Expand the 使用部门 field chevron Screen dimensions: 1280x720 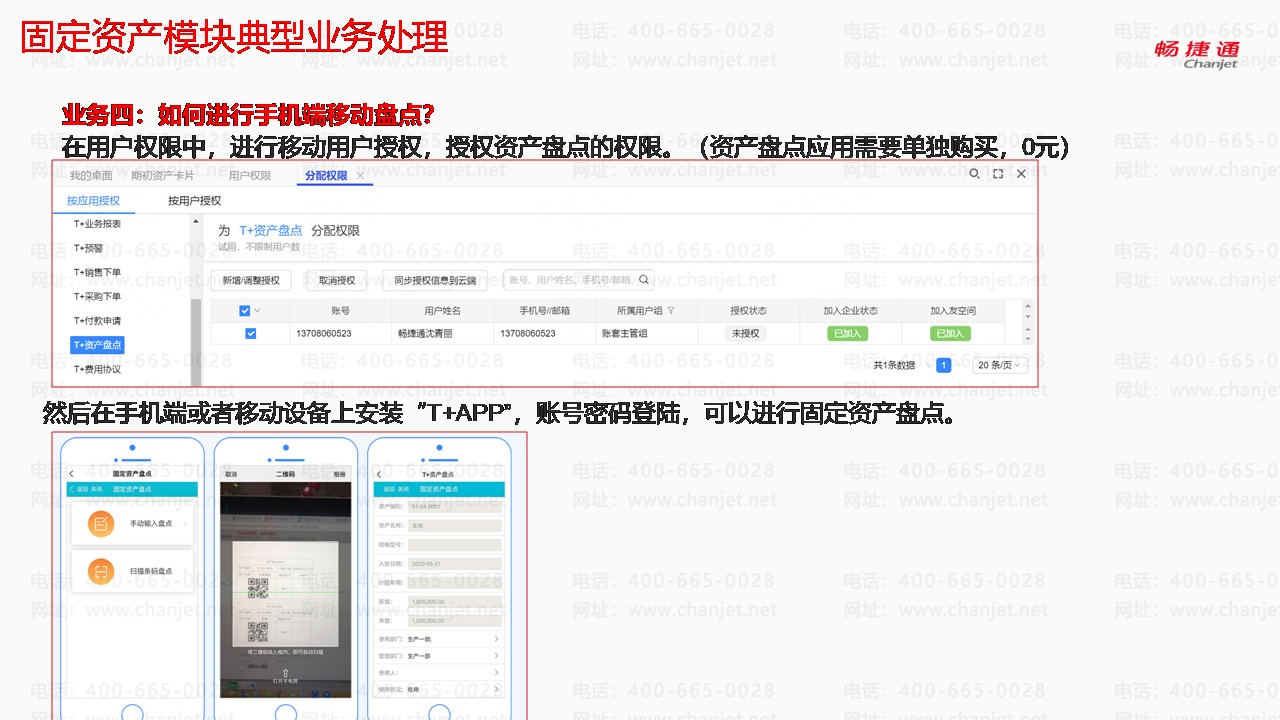click(496, 640)
